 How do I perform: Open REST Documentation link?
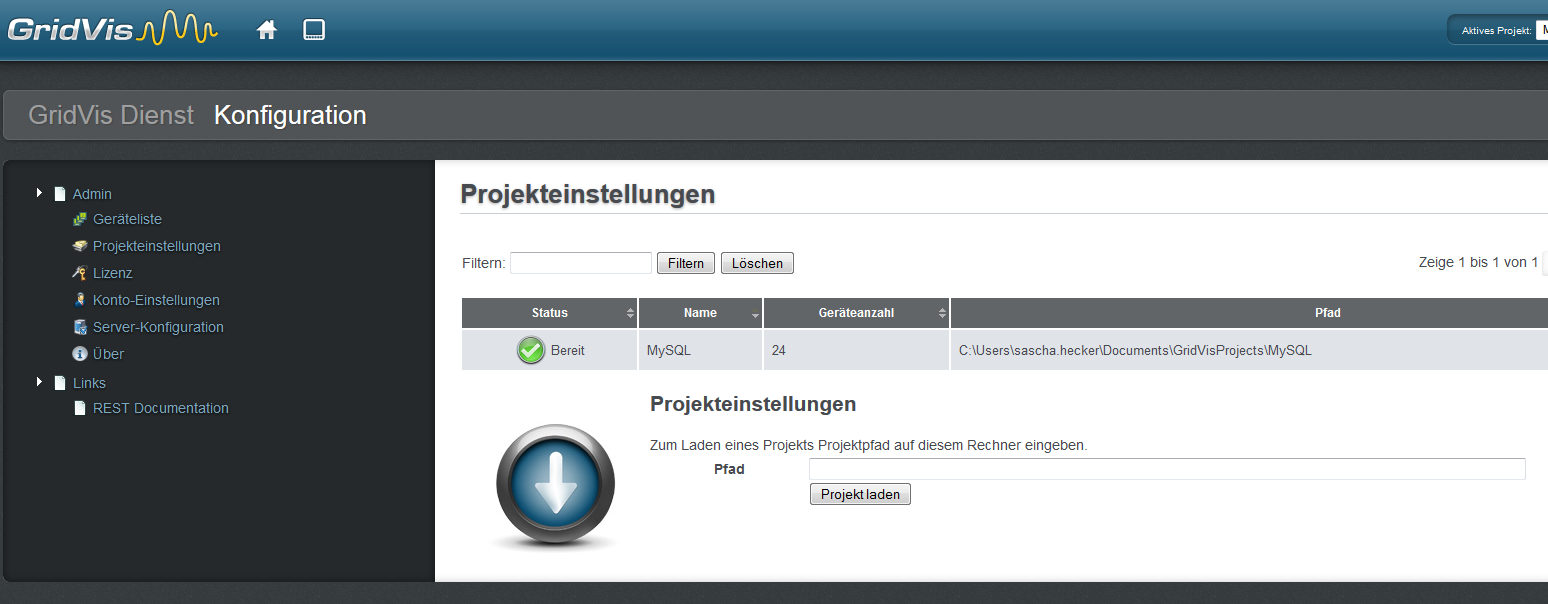pos(160,408)
